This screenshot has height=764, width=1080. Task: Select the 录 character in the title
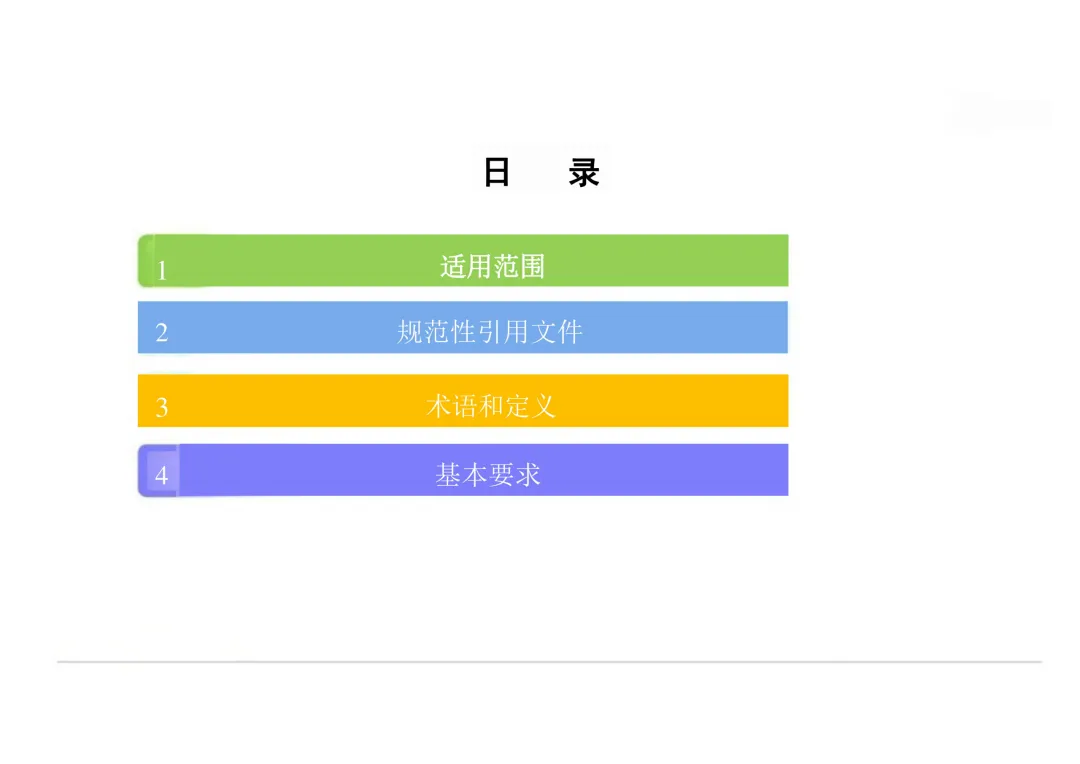click(584, 172)
